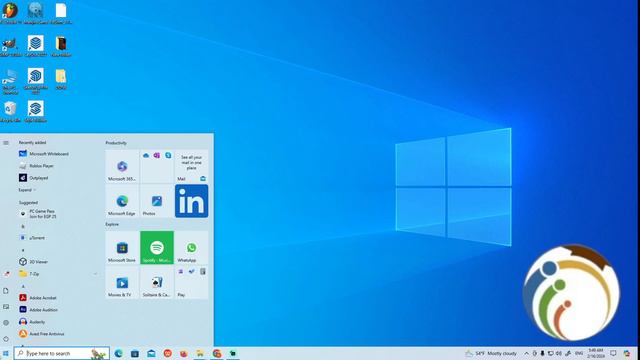
Task: Click the Explore group header
Action: (112, 224)
